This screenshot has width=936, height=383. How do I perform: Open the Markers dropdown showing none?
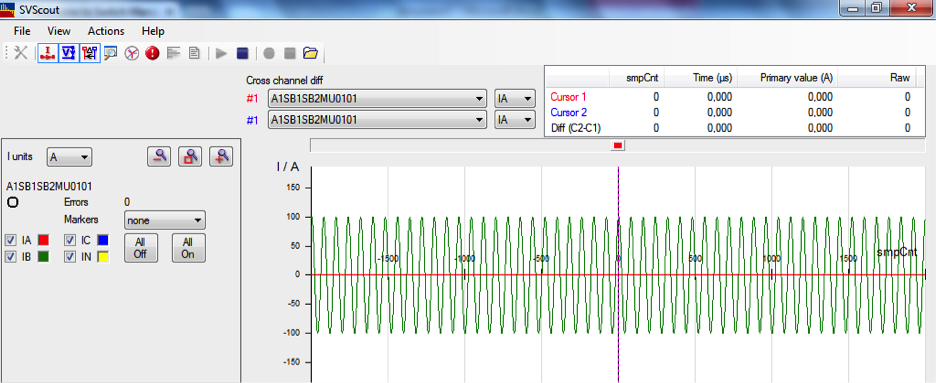pyautogui.click(x=165, y=220)
